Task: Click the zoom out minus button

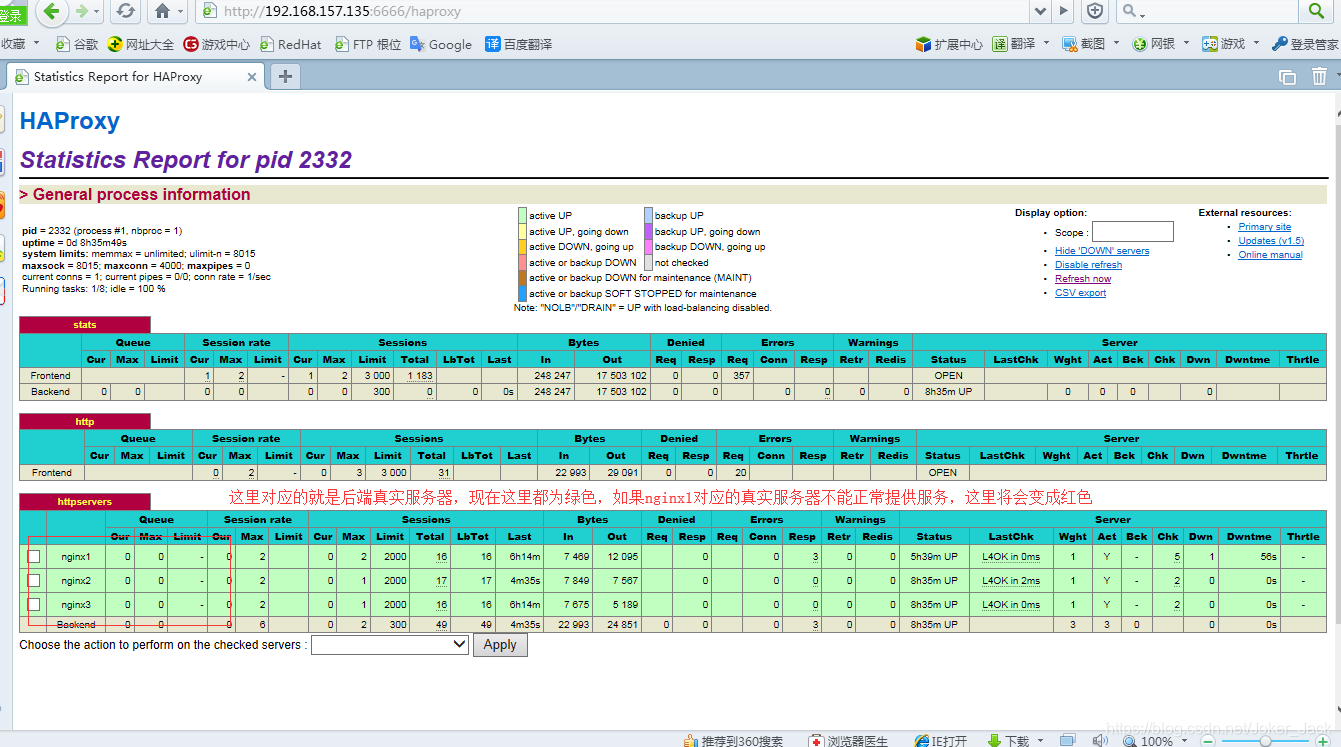Action: pyautogui.click(x=1208, y=741)
